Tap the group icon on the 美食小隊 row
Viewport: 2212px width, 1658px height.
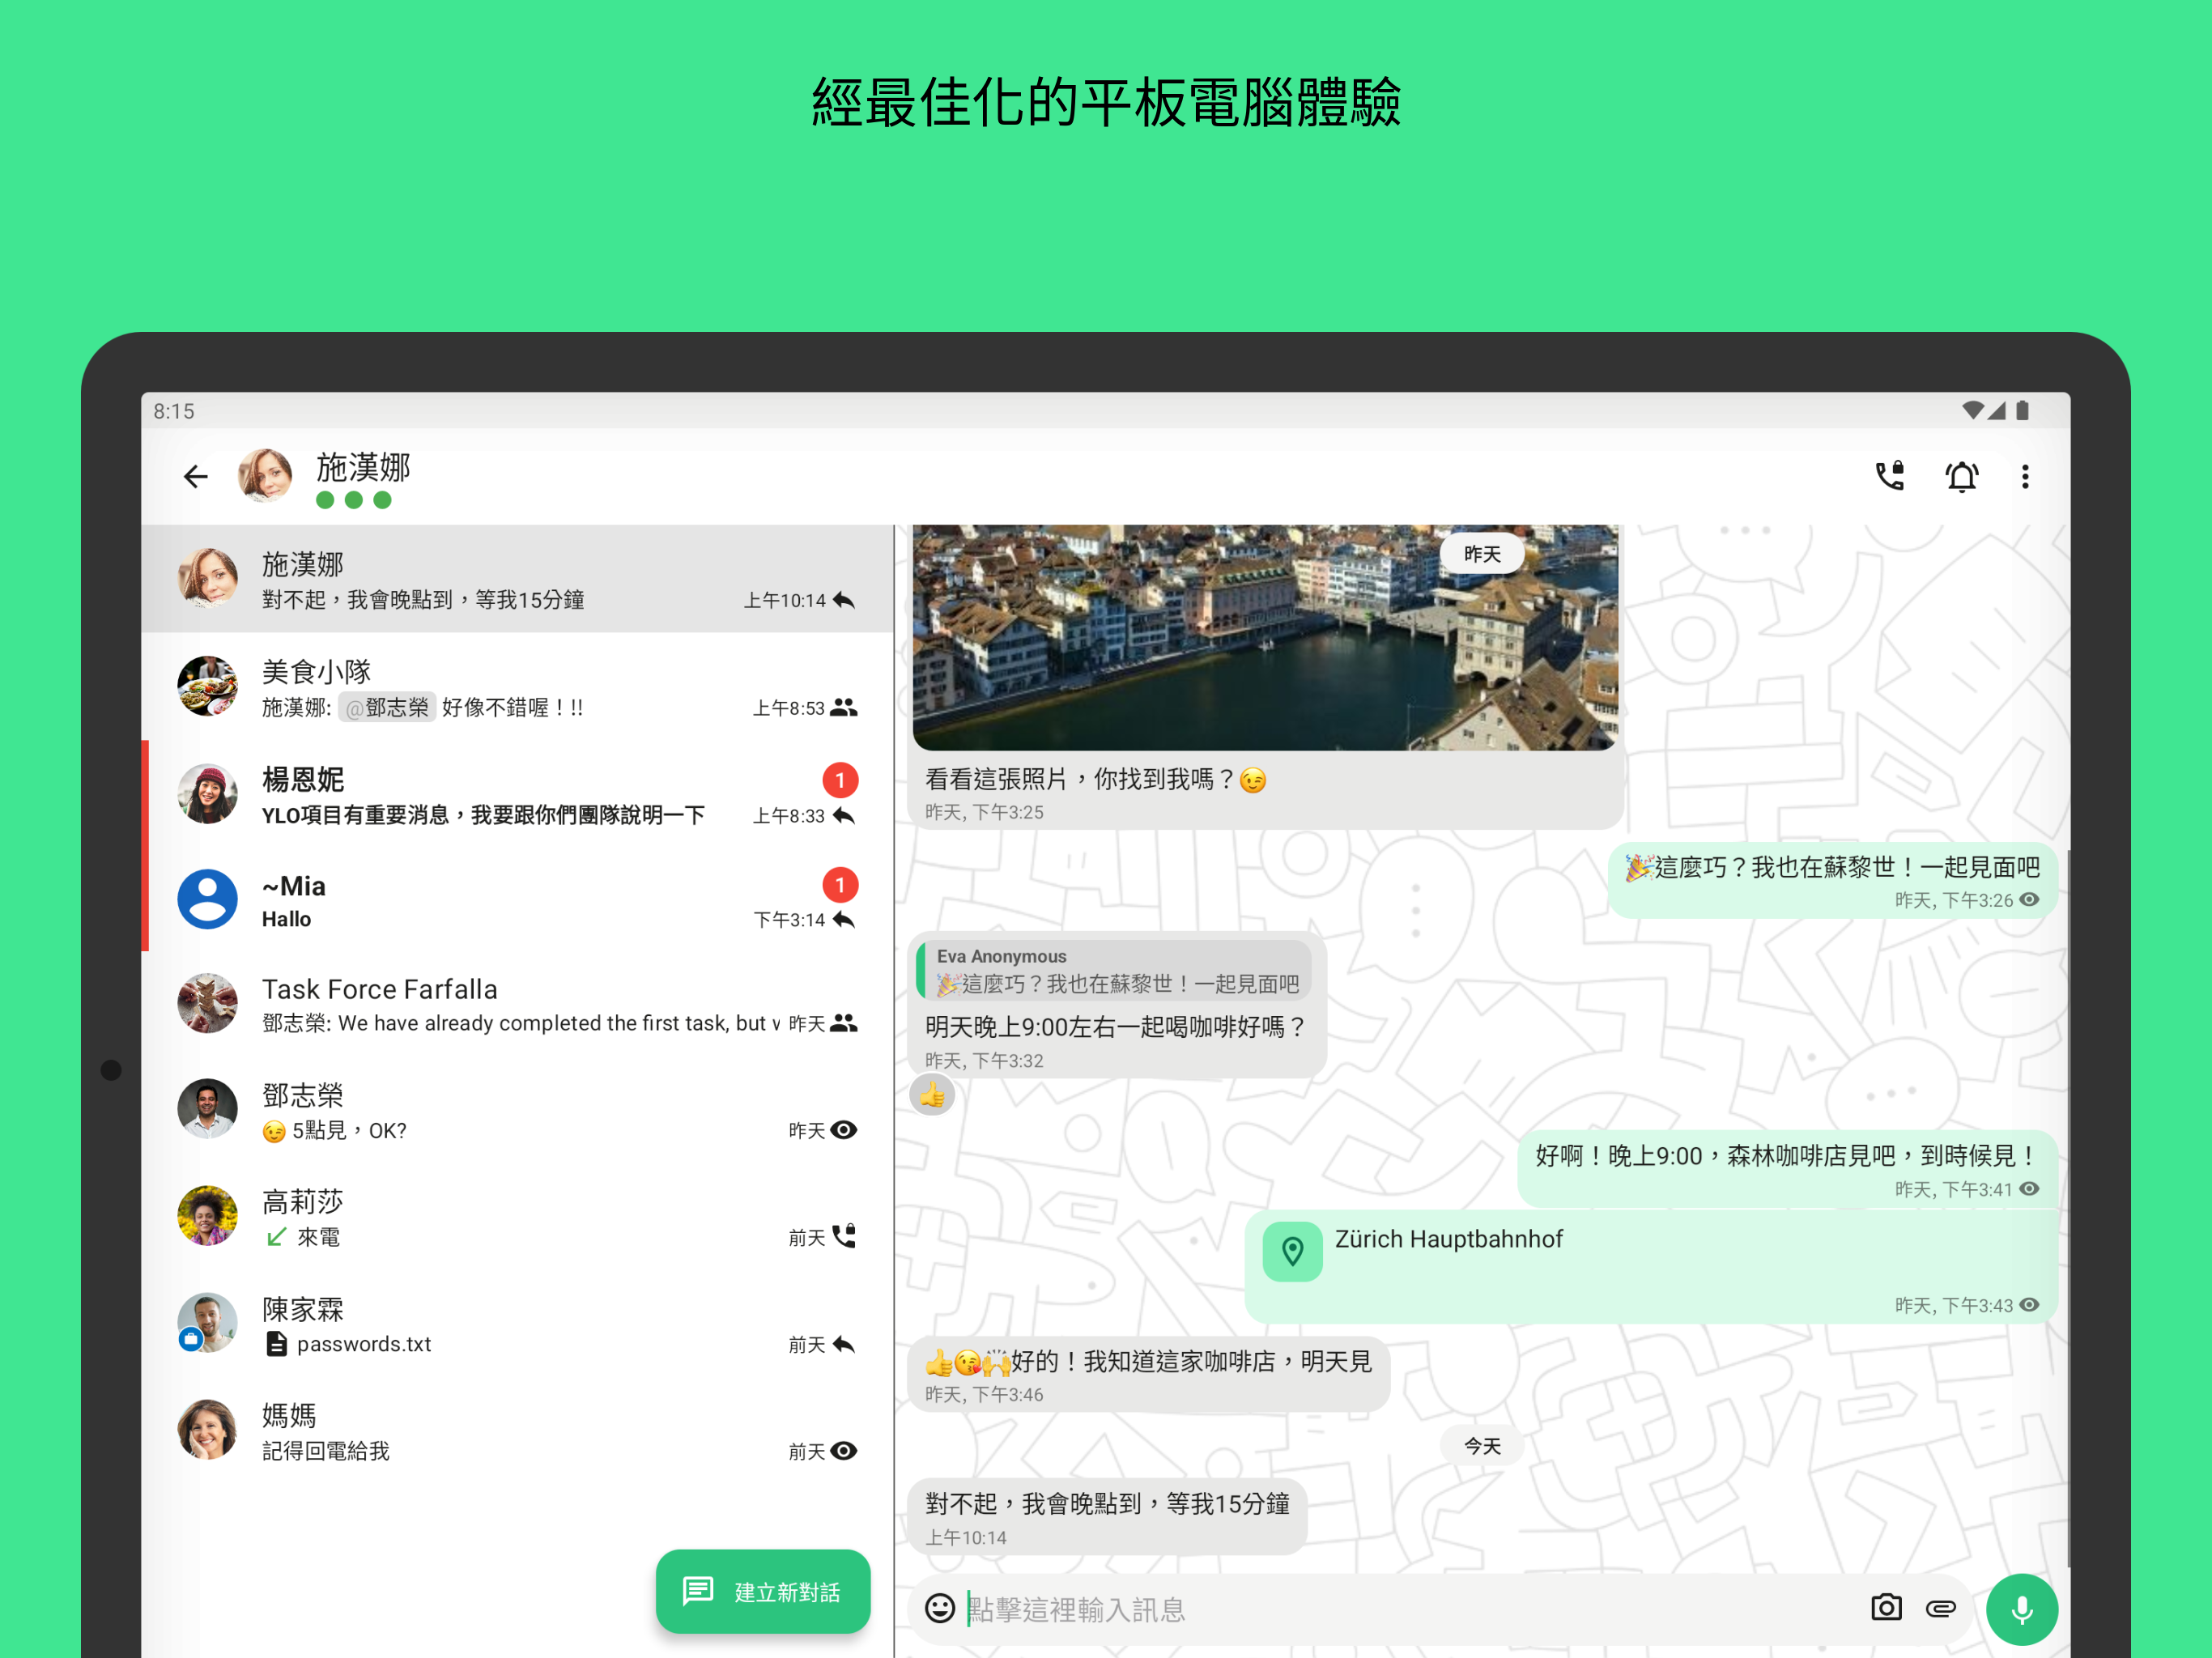click(x=844, y=708)
